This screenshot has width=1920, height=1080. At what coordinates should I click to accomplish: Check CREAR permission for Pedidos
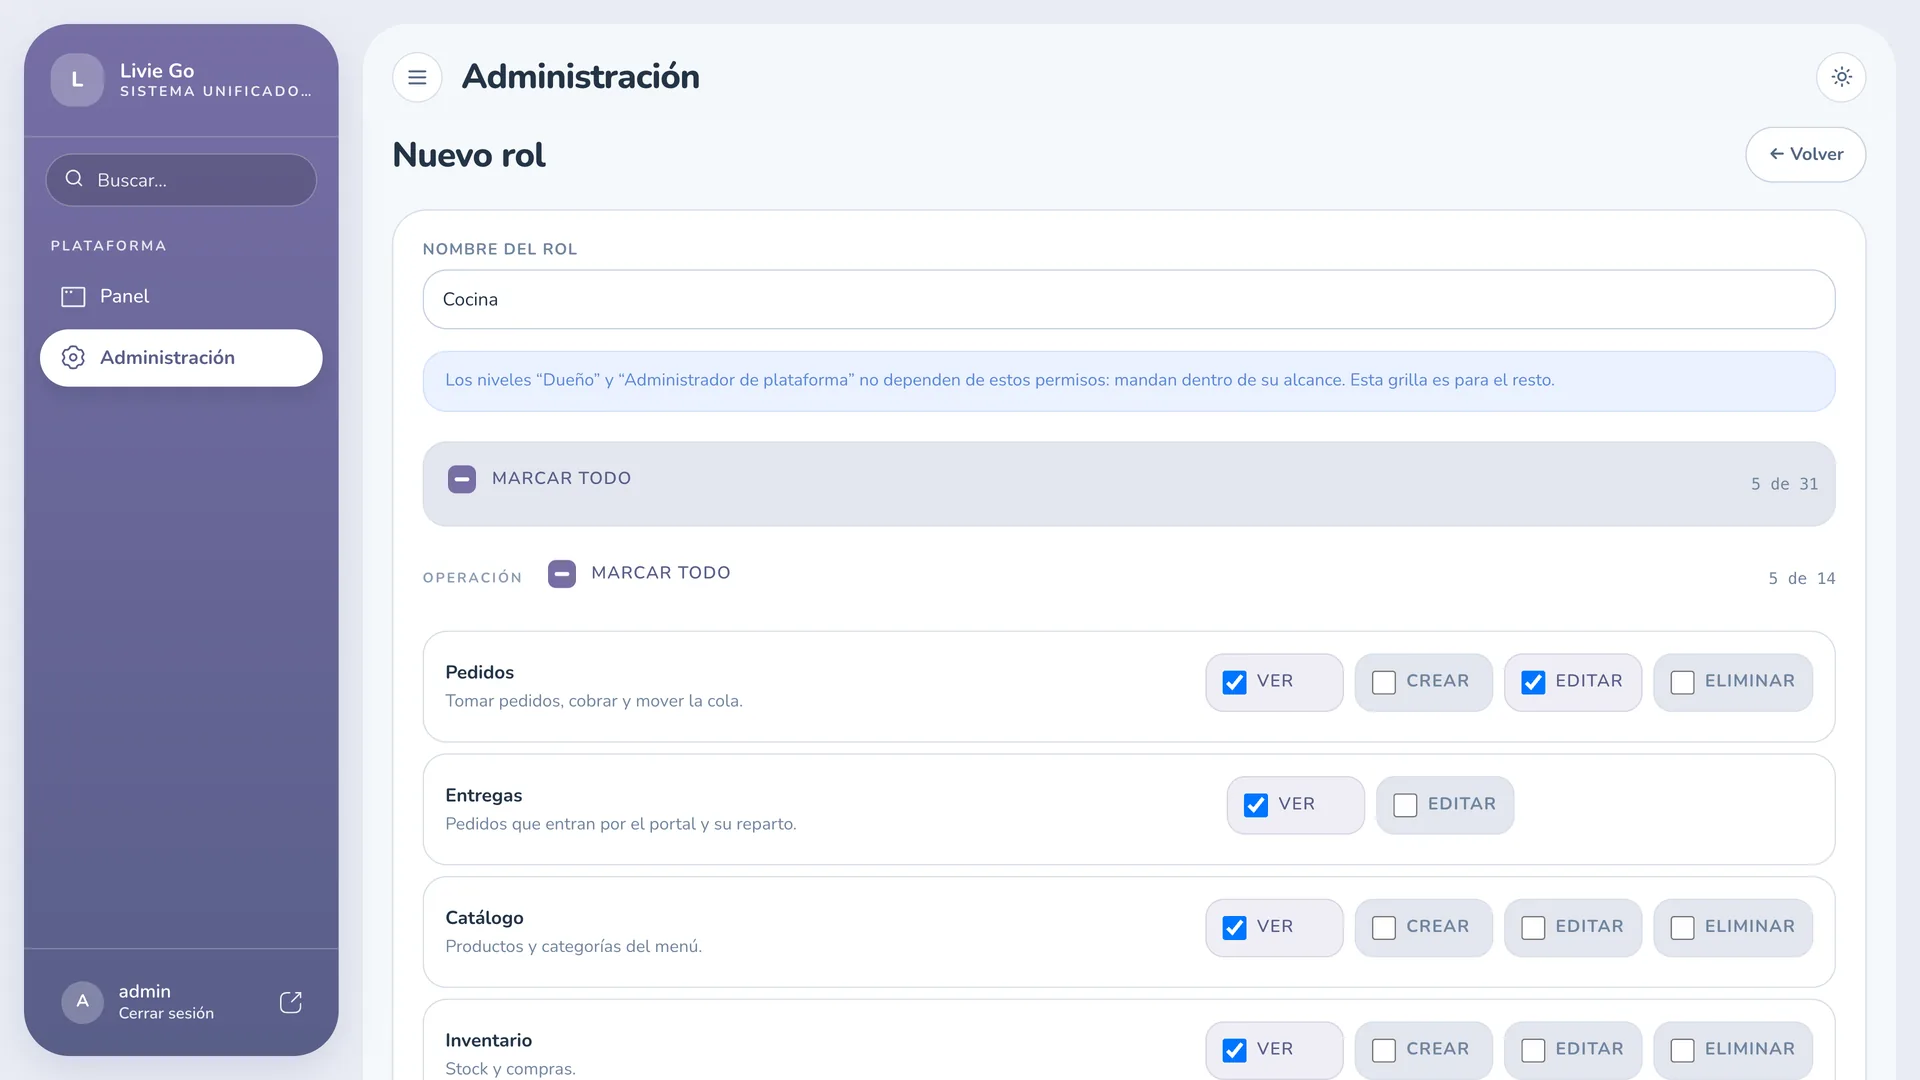click(x=1384, y=682)
